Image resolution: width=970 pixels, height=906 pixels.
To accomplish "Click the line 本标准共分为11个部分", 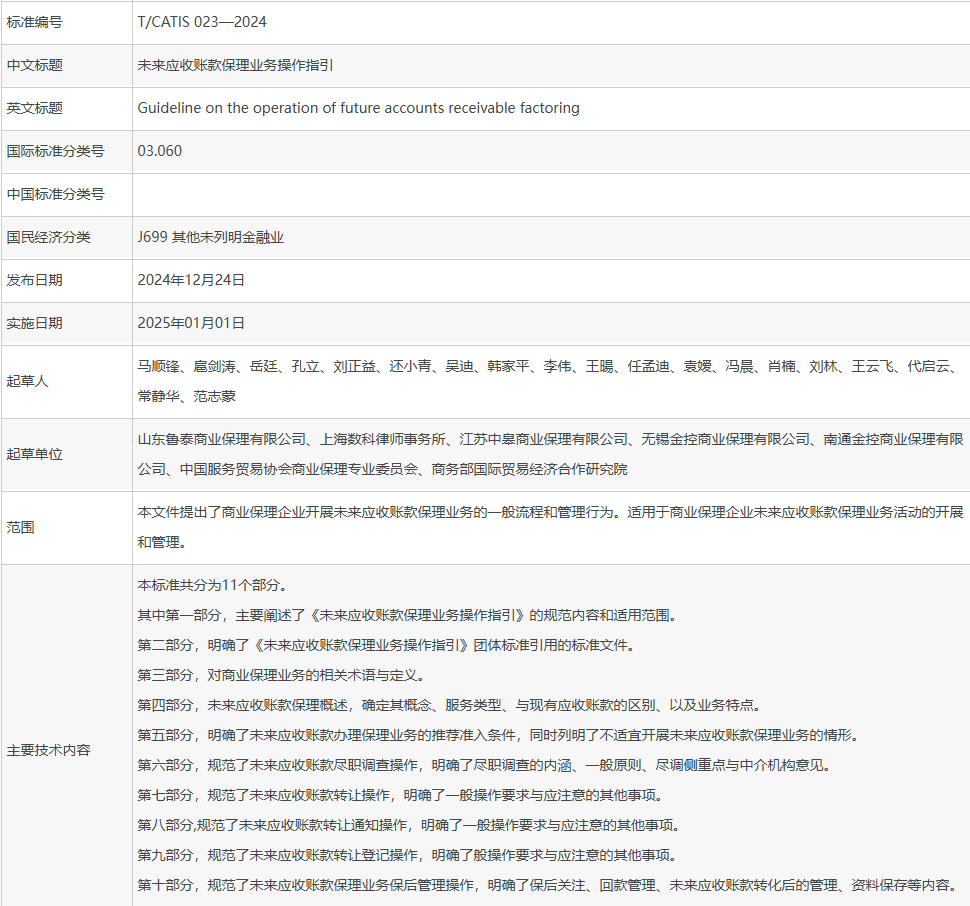I will pyautogui.click(x=212, y=585).
